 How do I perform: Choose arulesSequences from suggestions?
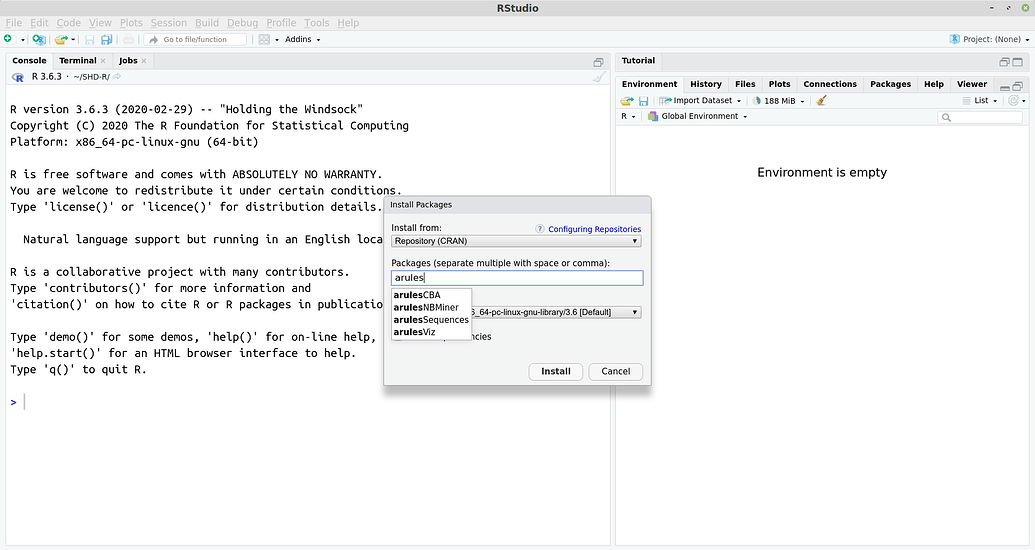[432, 320]
